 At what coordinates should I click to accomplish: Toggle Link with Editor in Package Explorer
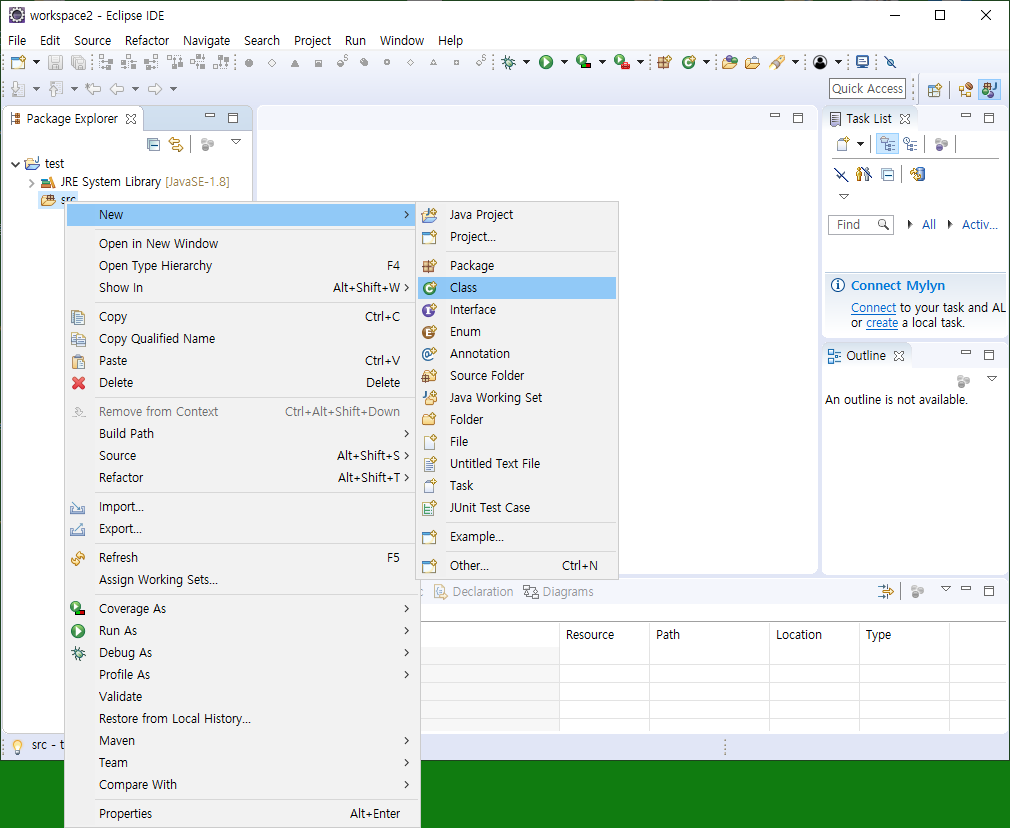coord(175,144)
